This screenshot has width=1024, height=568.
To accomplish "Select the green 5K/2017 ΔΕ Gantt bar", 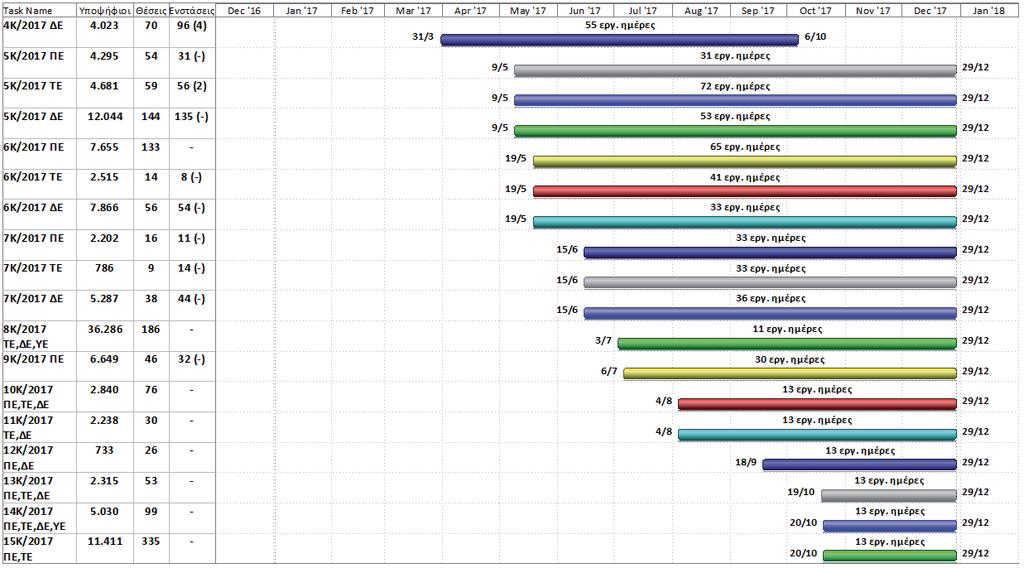I will point(735,131).
